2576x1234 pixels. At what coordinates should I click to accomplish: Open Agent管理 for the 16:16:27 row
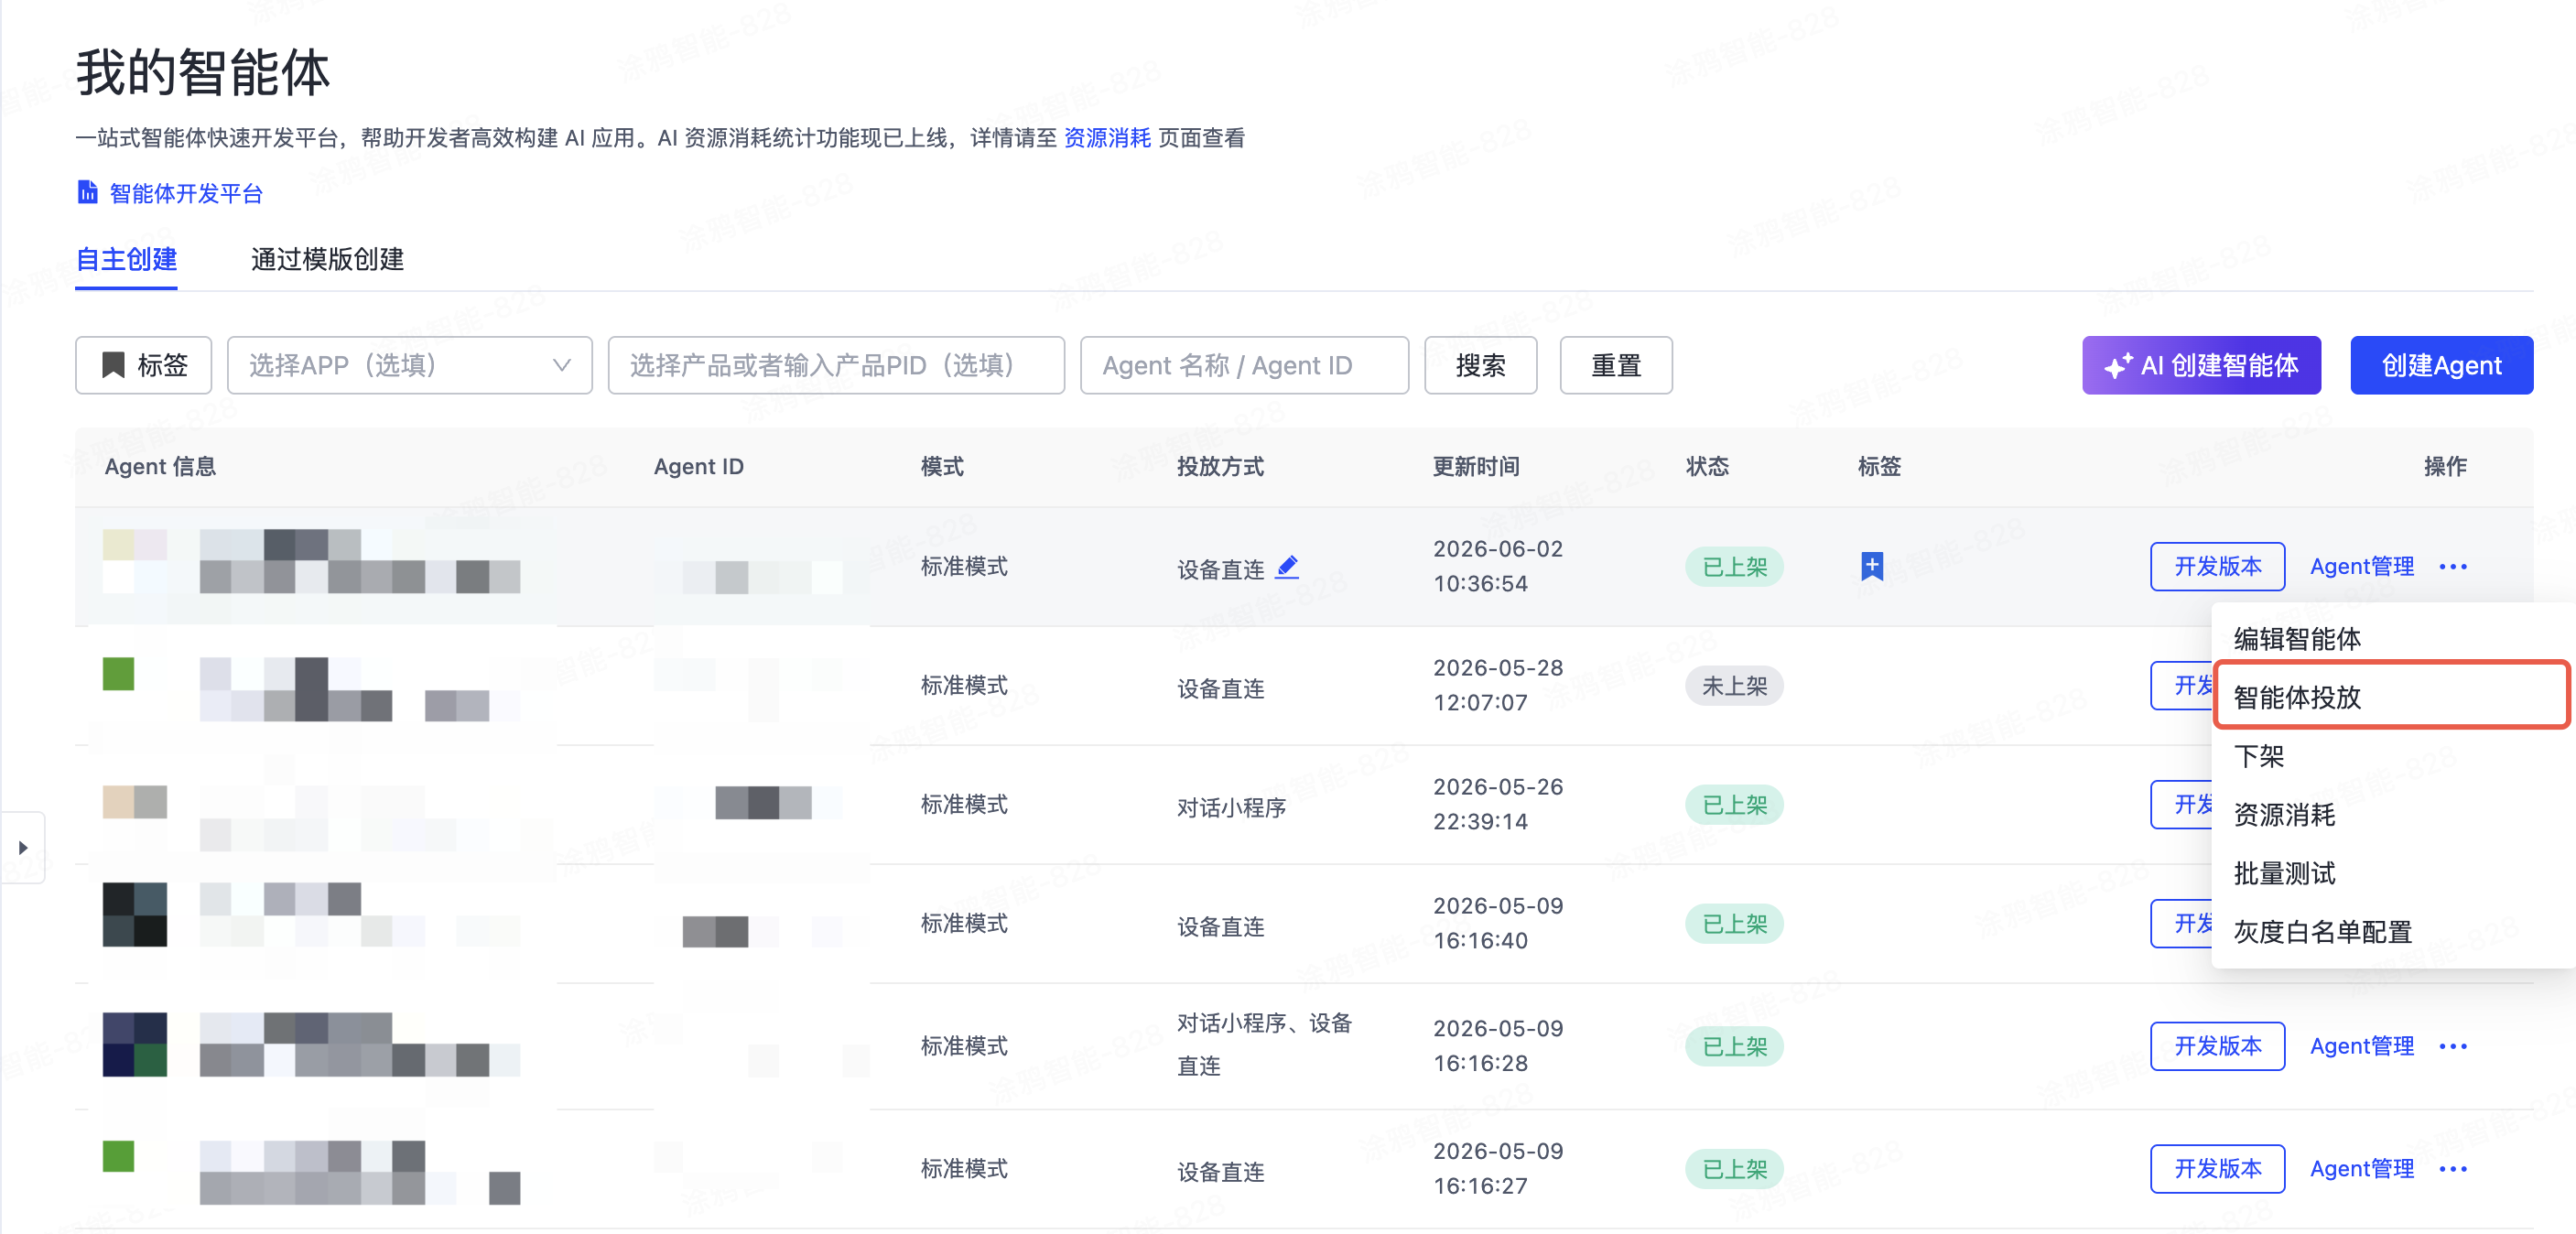[2361, 1169]
